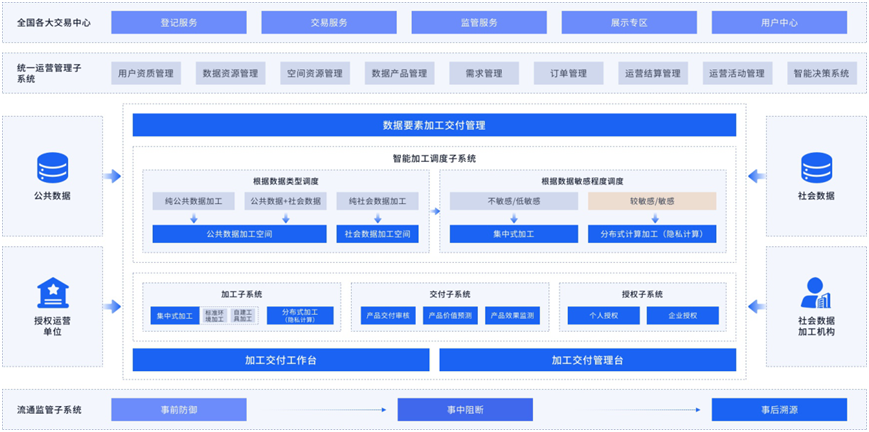
Task: Click the 社会数据 database icon
Action: 816,167
